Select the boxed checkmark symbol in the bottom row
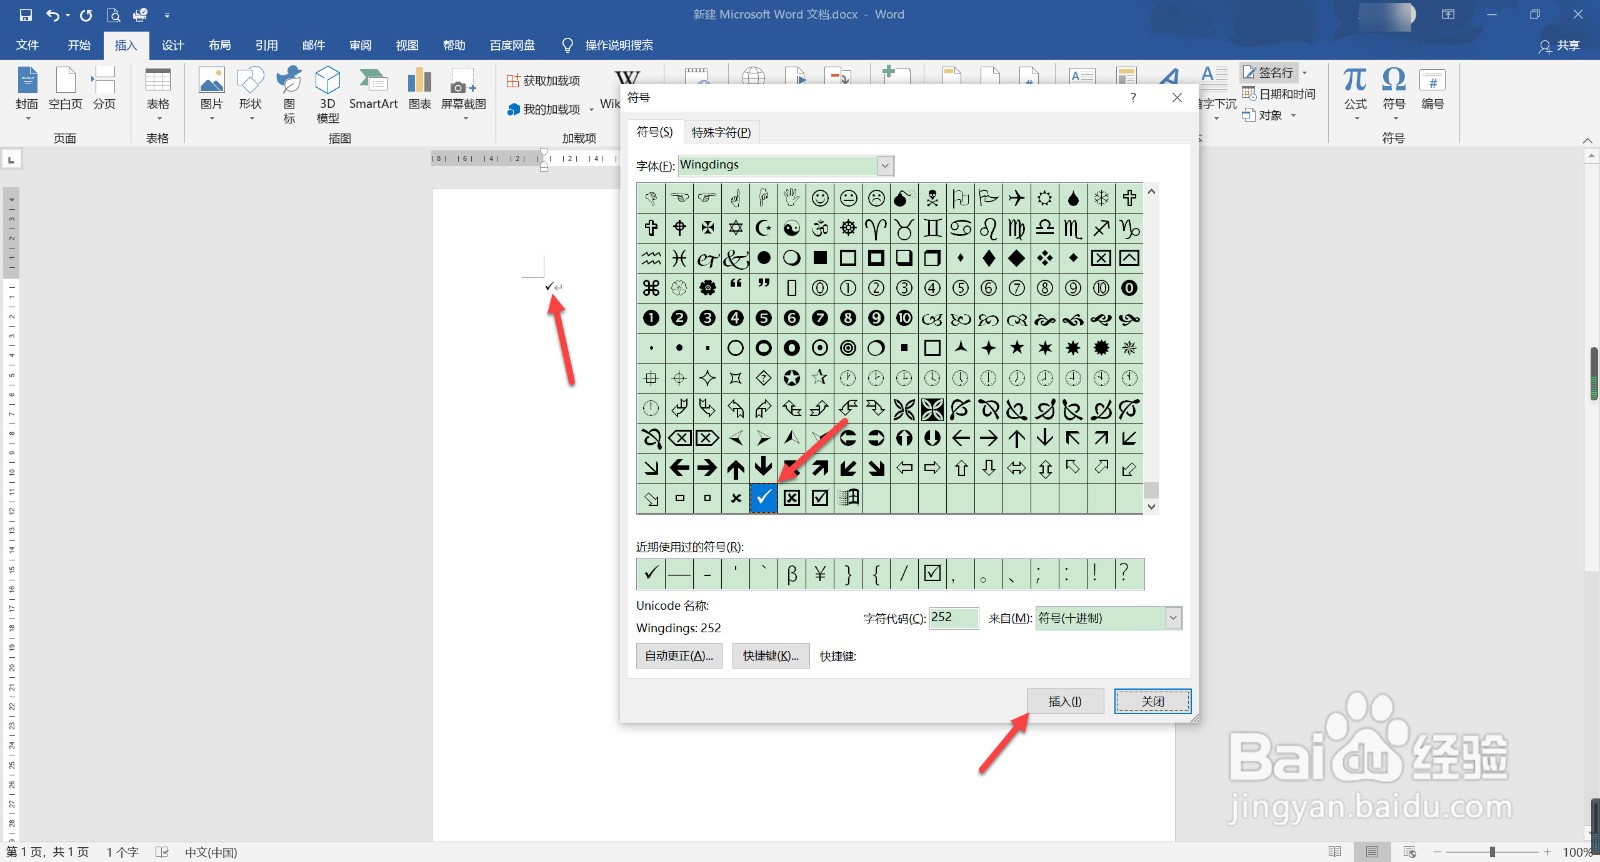 820,498
